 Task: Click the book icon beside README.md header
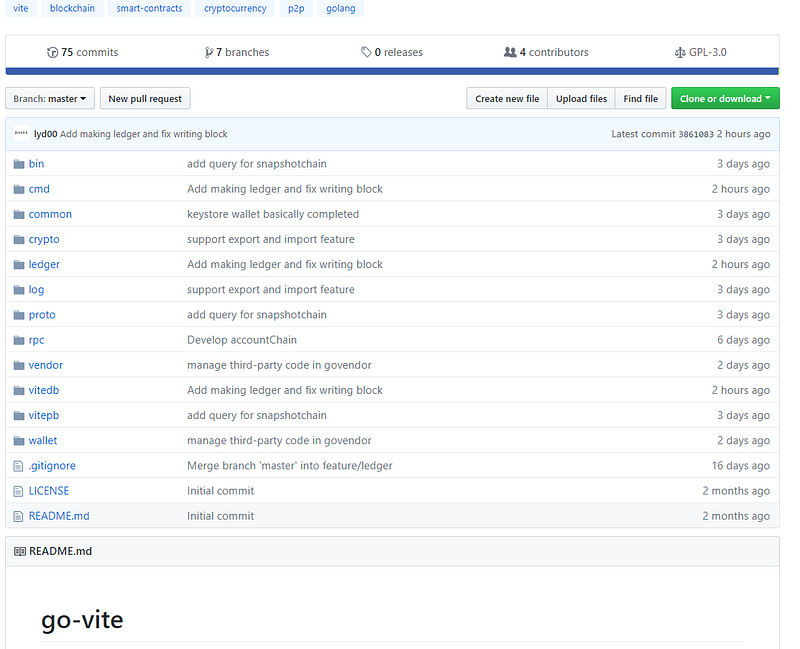(20, 551)
